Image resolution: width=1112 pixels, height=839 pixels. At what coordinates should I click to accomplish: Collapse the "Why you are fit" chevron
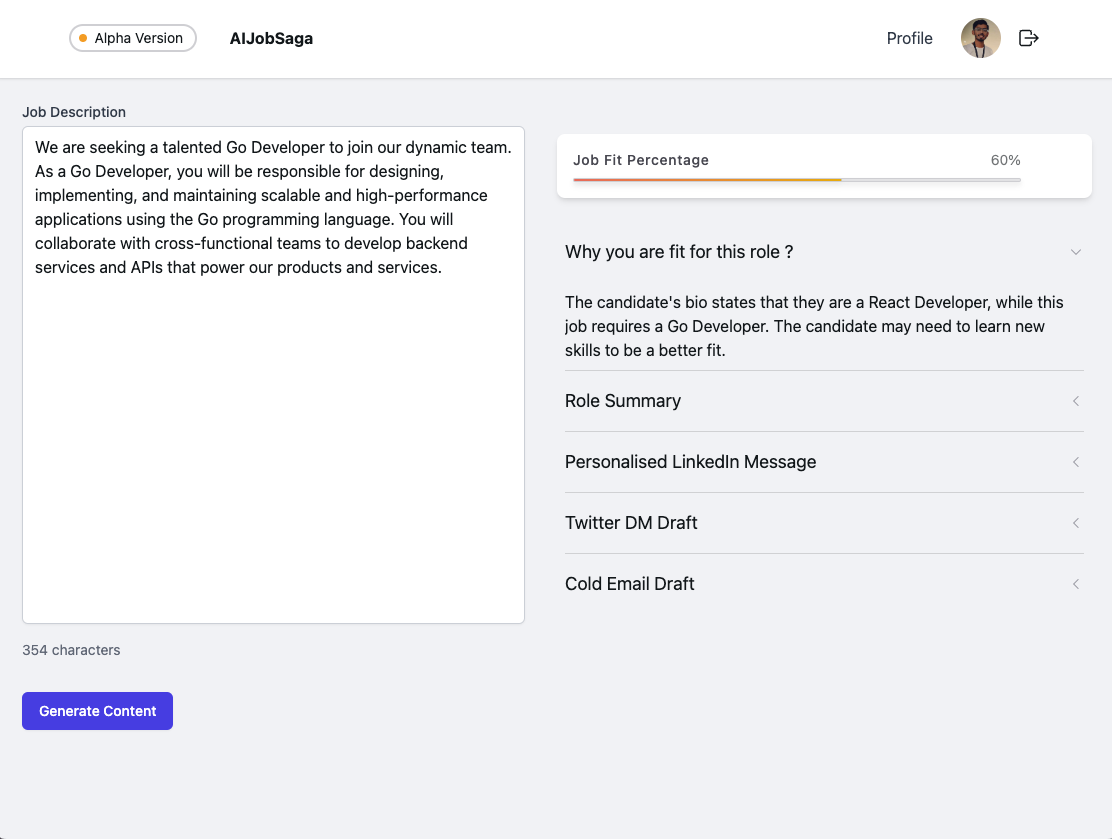[1075, 252]
